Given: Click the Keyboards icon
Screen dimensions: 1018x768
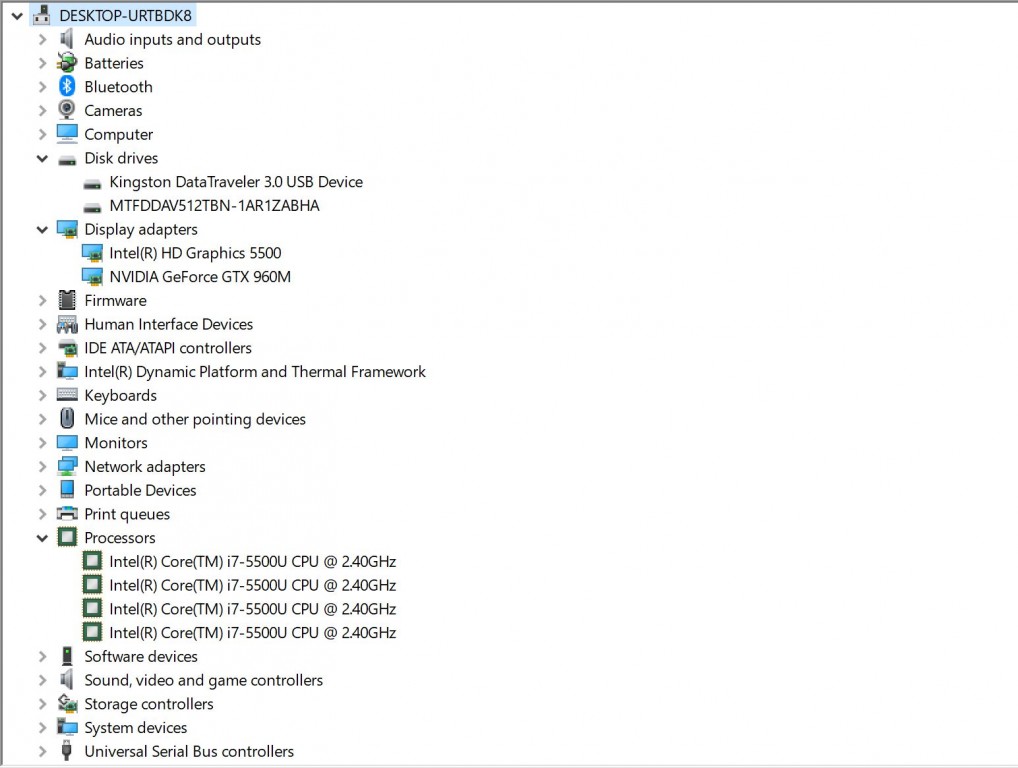Looking at the screenshot, I should pos(68,394).
